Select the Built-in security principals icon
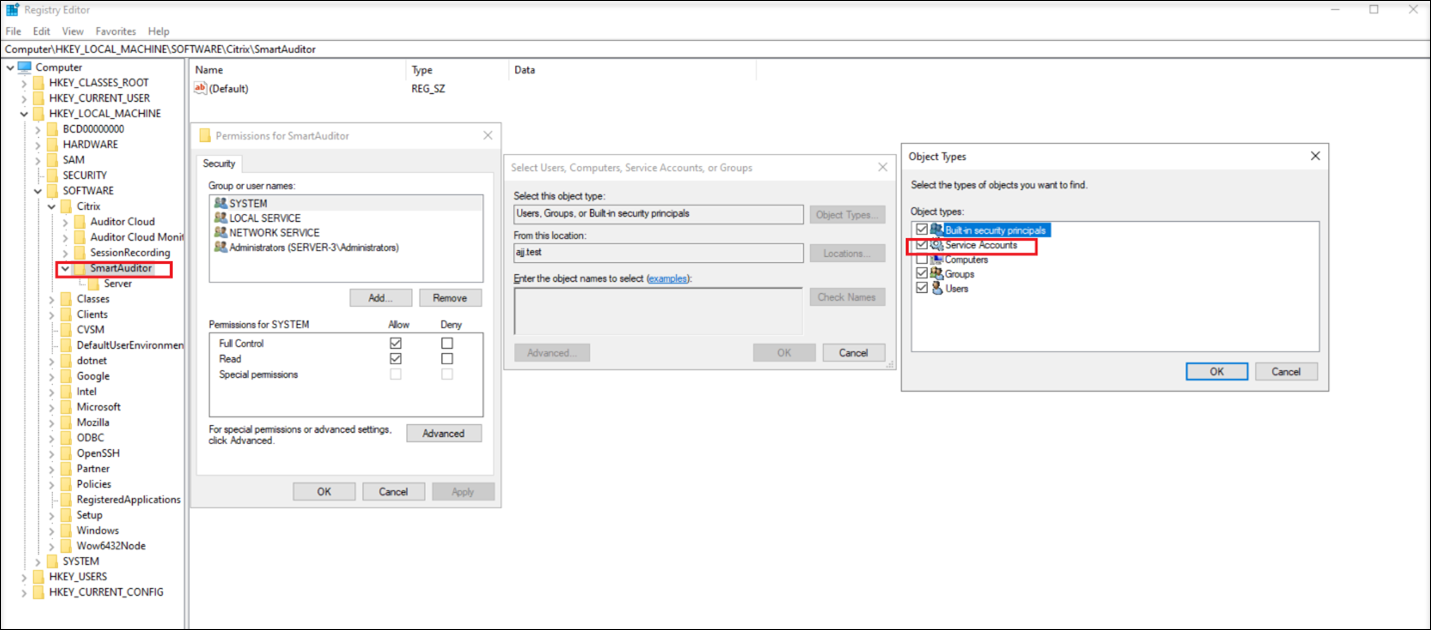The height and width of the screenshot is (630, 1431). coord(938,229)
